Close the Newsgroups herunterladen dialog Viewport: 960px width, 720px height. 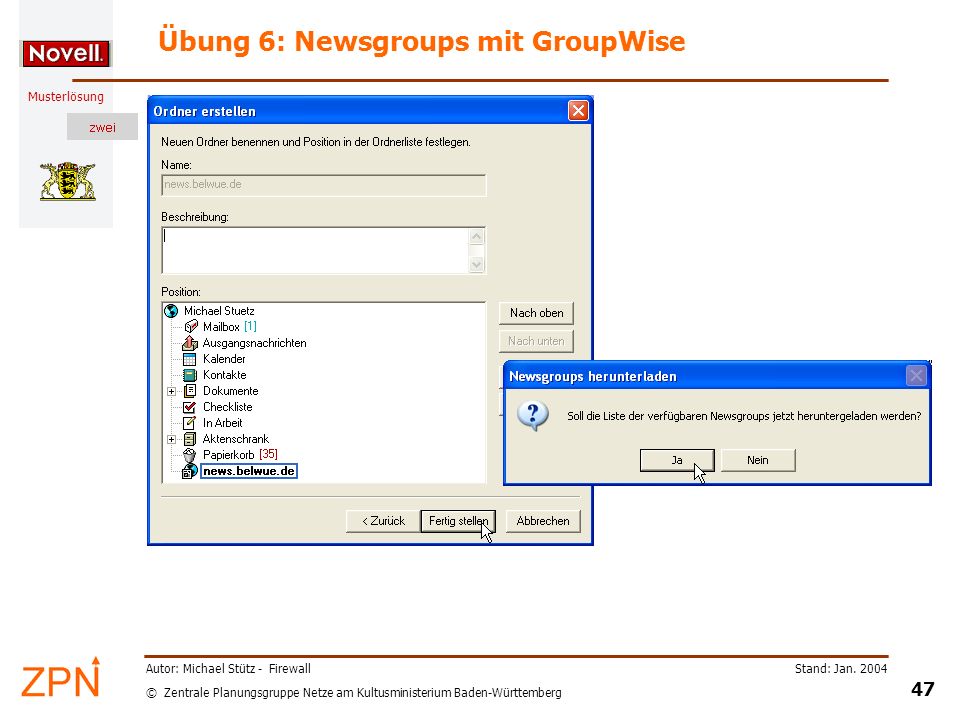click(x=916, y=375)
